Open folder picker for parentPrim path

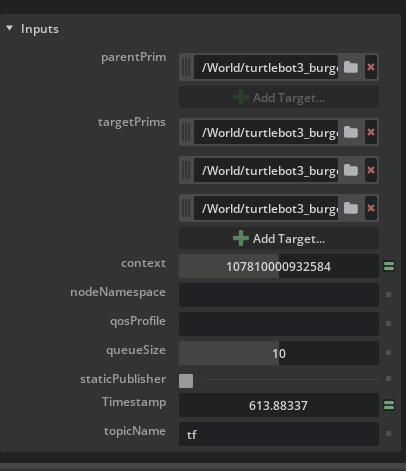click(x=351, y=67)
